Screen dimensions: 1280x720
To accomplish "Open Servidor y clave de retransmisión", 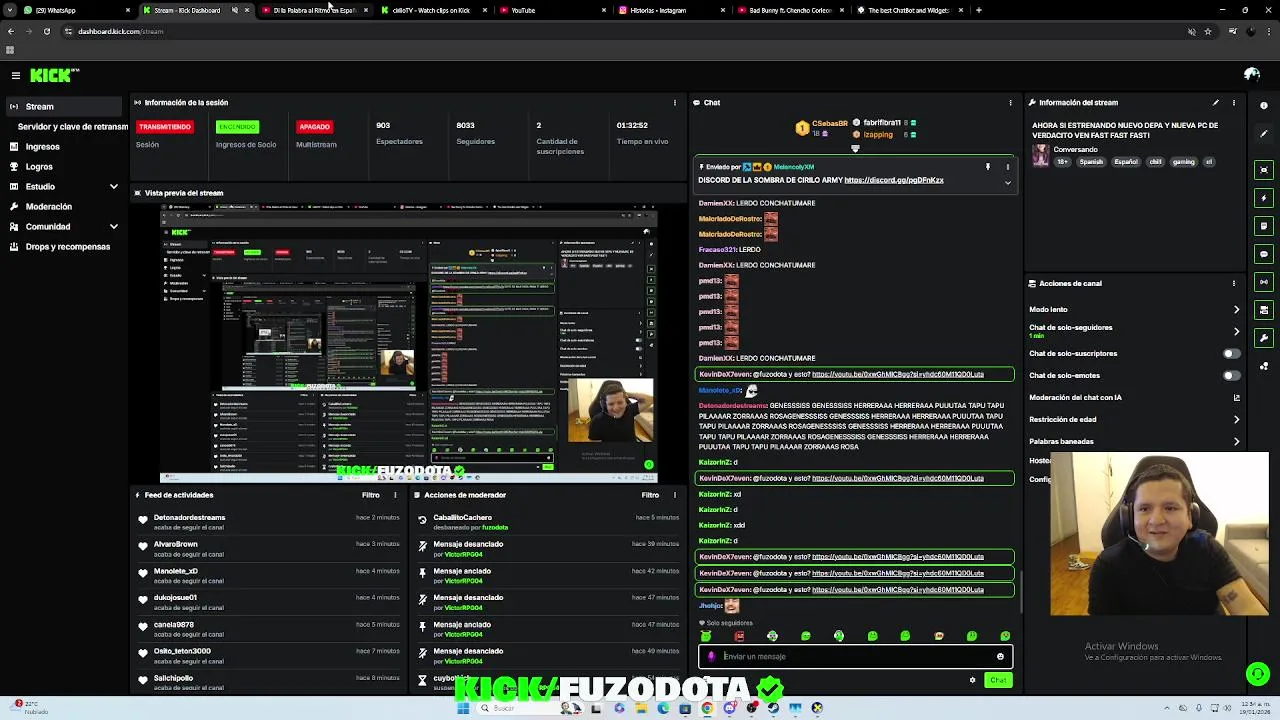I will pyautogui.click(x=72, y=127).
